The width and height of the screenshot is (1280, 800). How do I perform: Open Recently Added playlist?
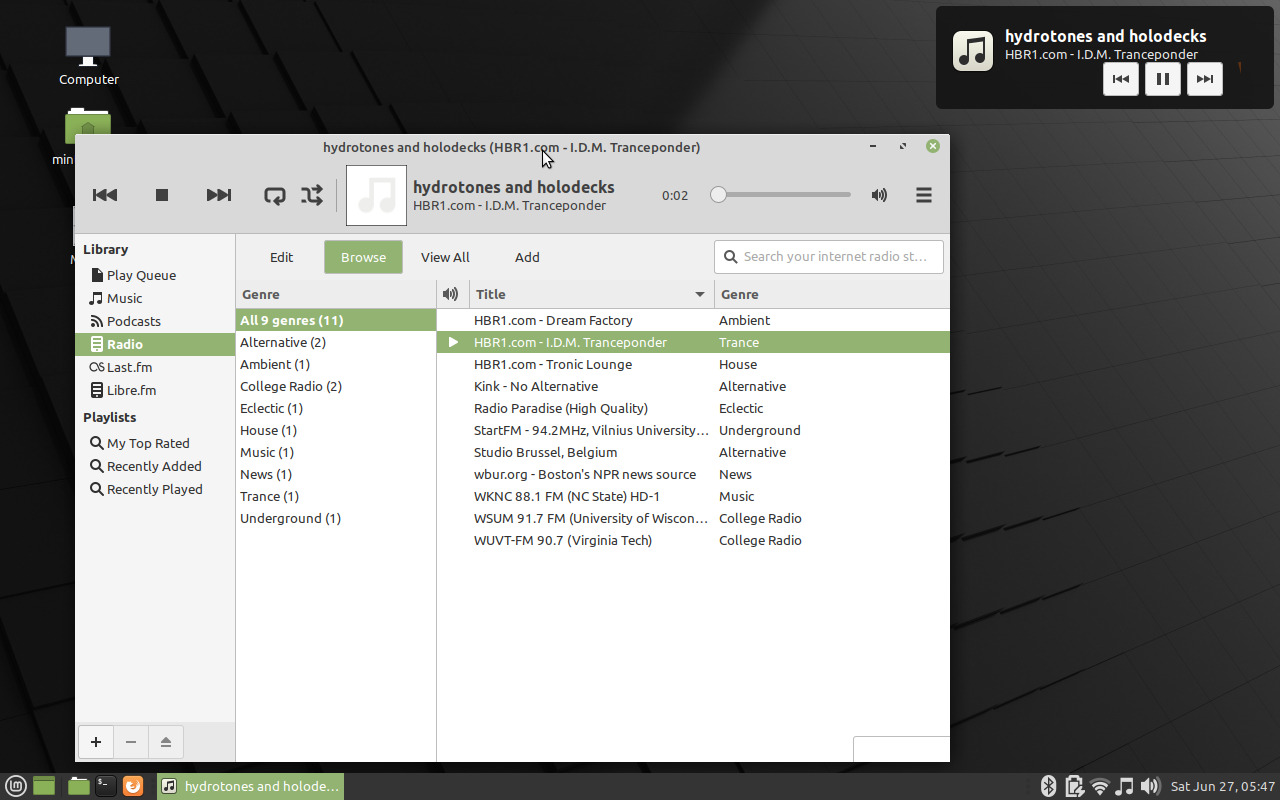pyautogui.click(x=155, y=466)
